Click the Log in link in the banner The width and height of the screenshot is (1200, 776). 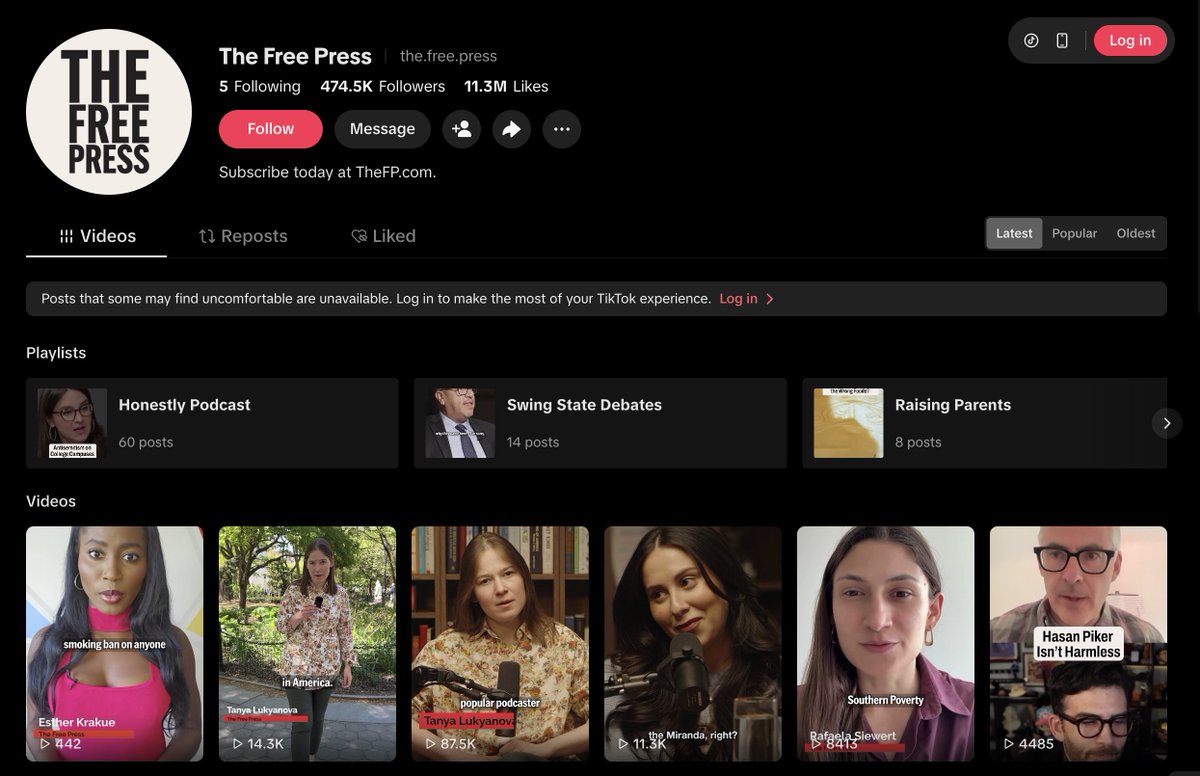(746, 299)
